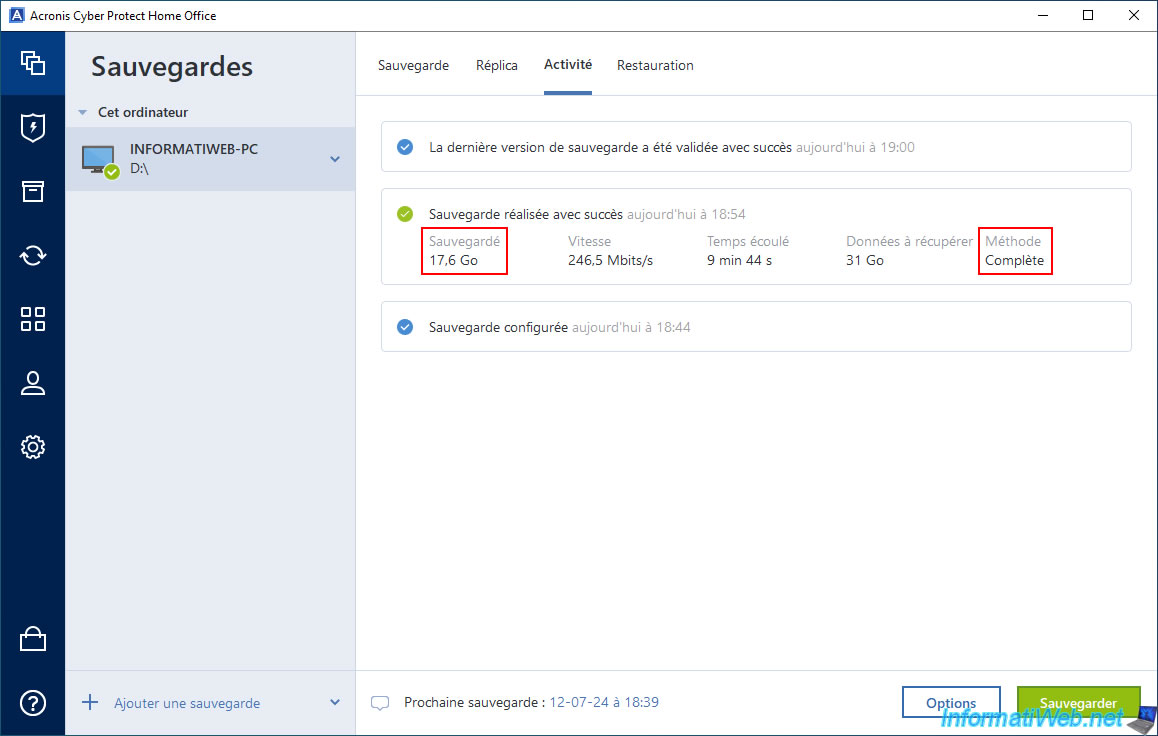Switch to the Réplica tab
This screenshot has height=736, width=1158.
point(496,65)
